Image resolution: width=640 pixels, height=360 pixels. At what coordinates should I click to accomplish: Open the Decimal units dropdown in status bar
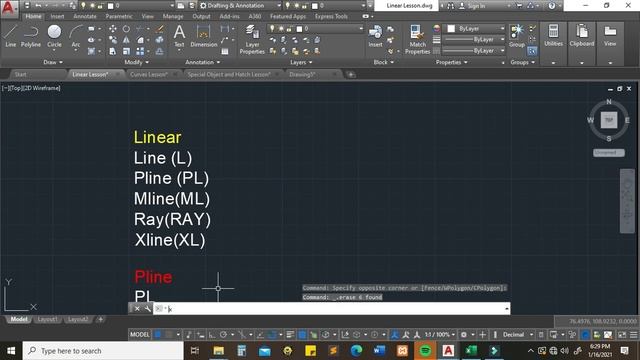point(518,335)
